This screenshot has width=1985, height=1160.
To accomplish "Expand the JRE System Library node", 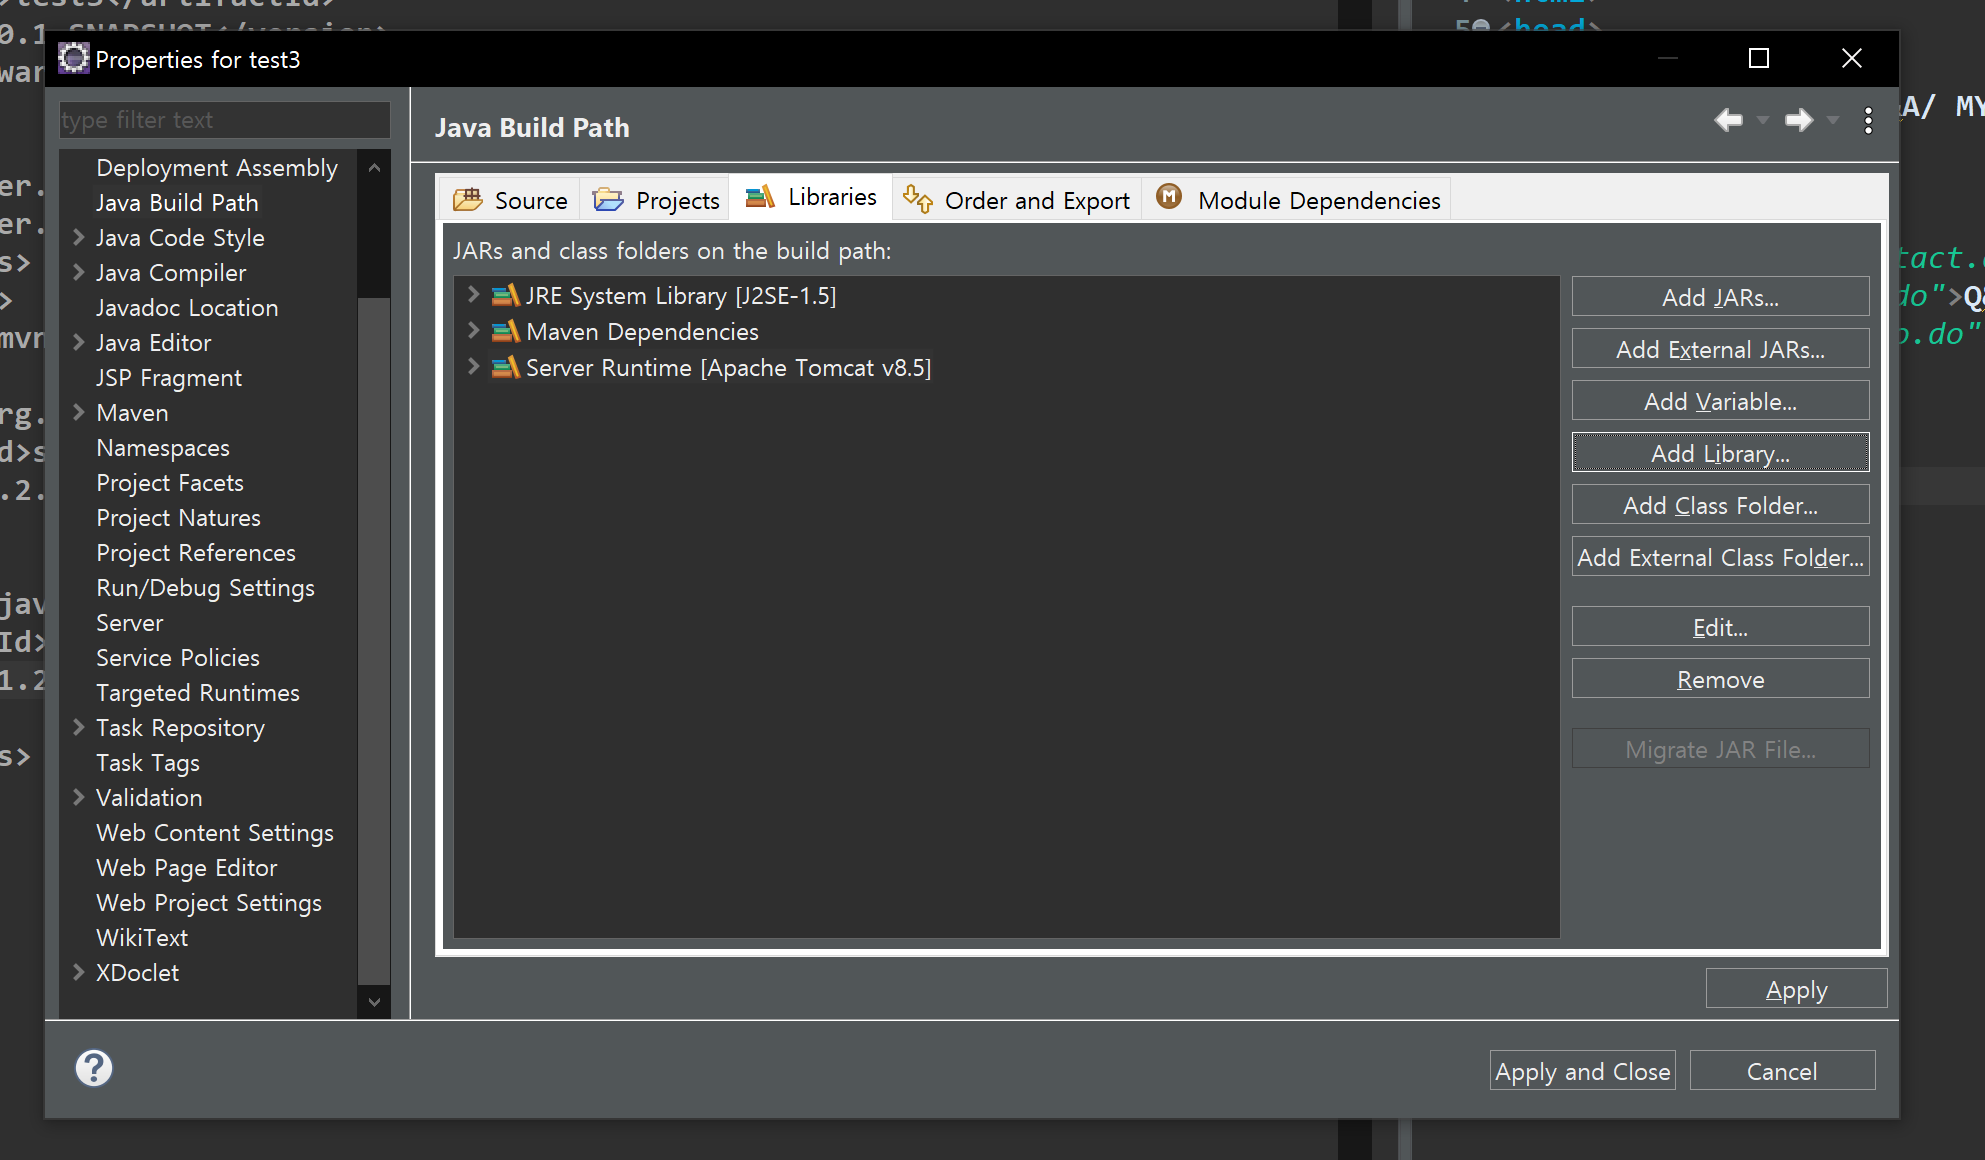I will coord(473,295).
